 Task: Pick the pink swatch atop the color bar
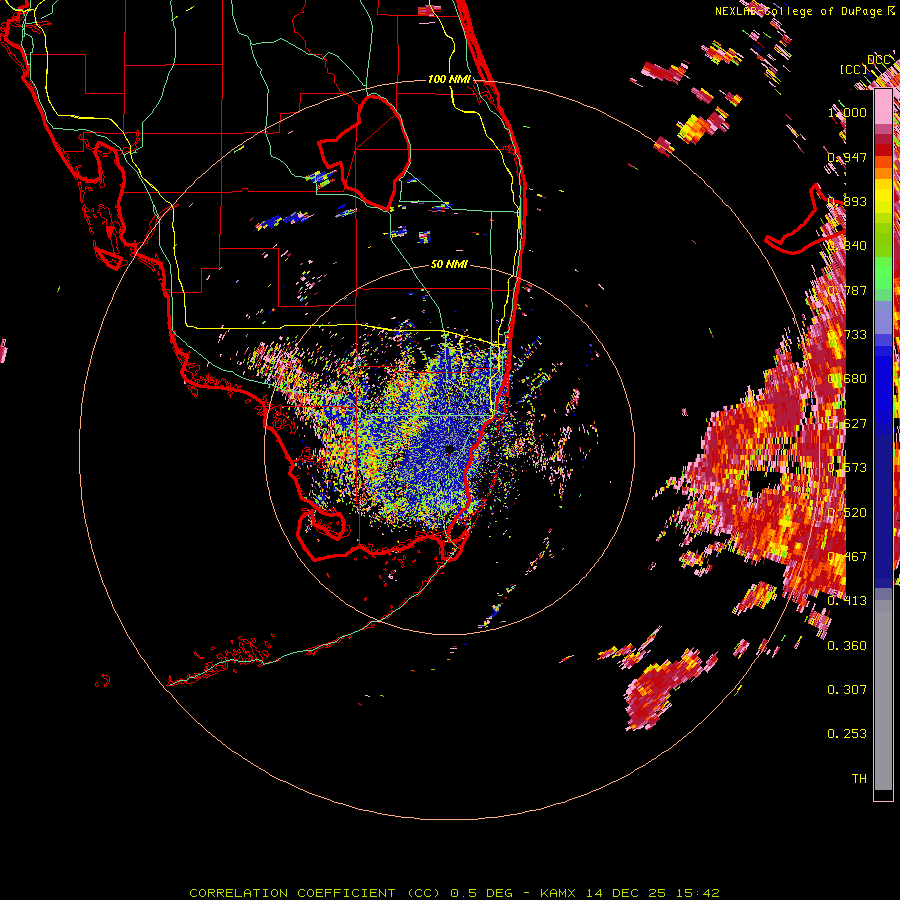pos(883,106)
